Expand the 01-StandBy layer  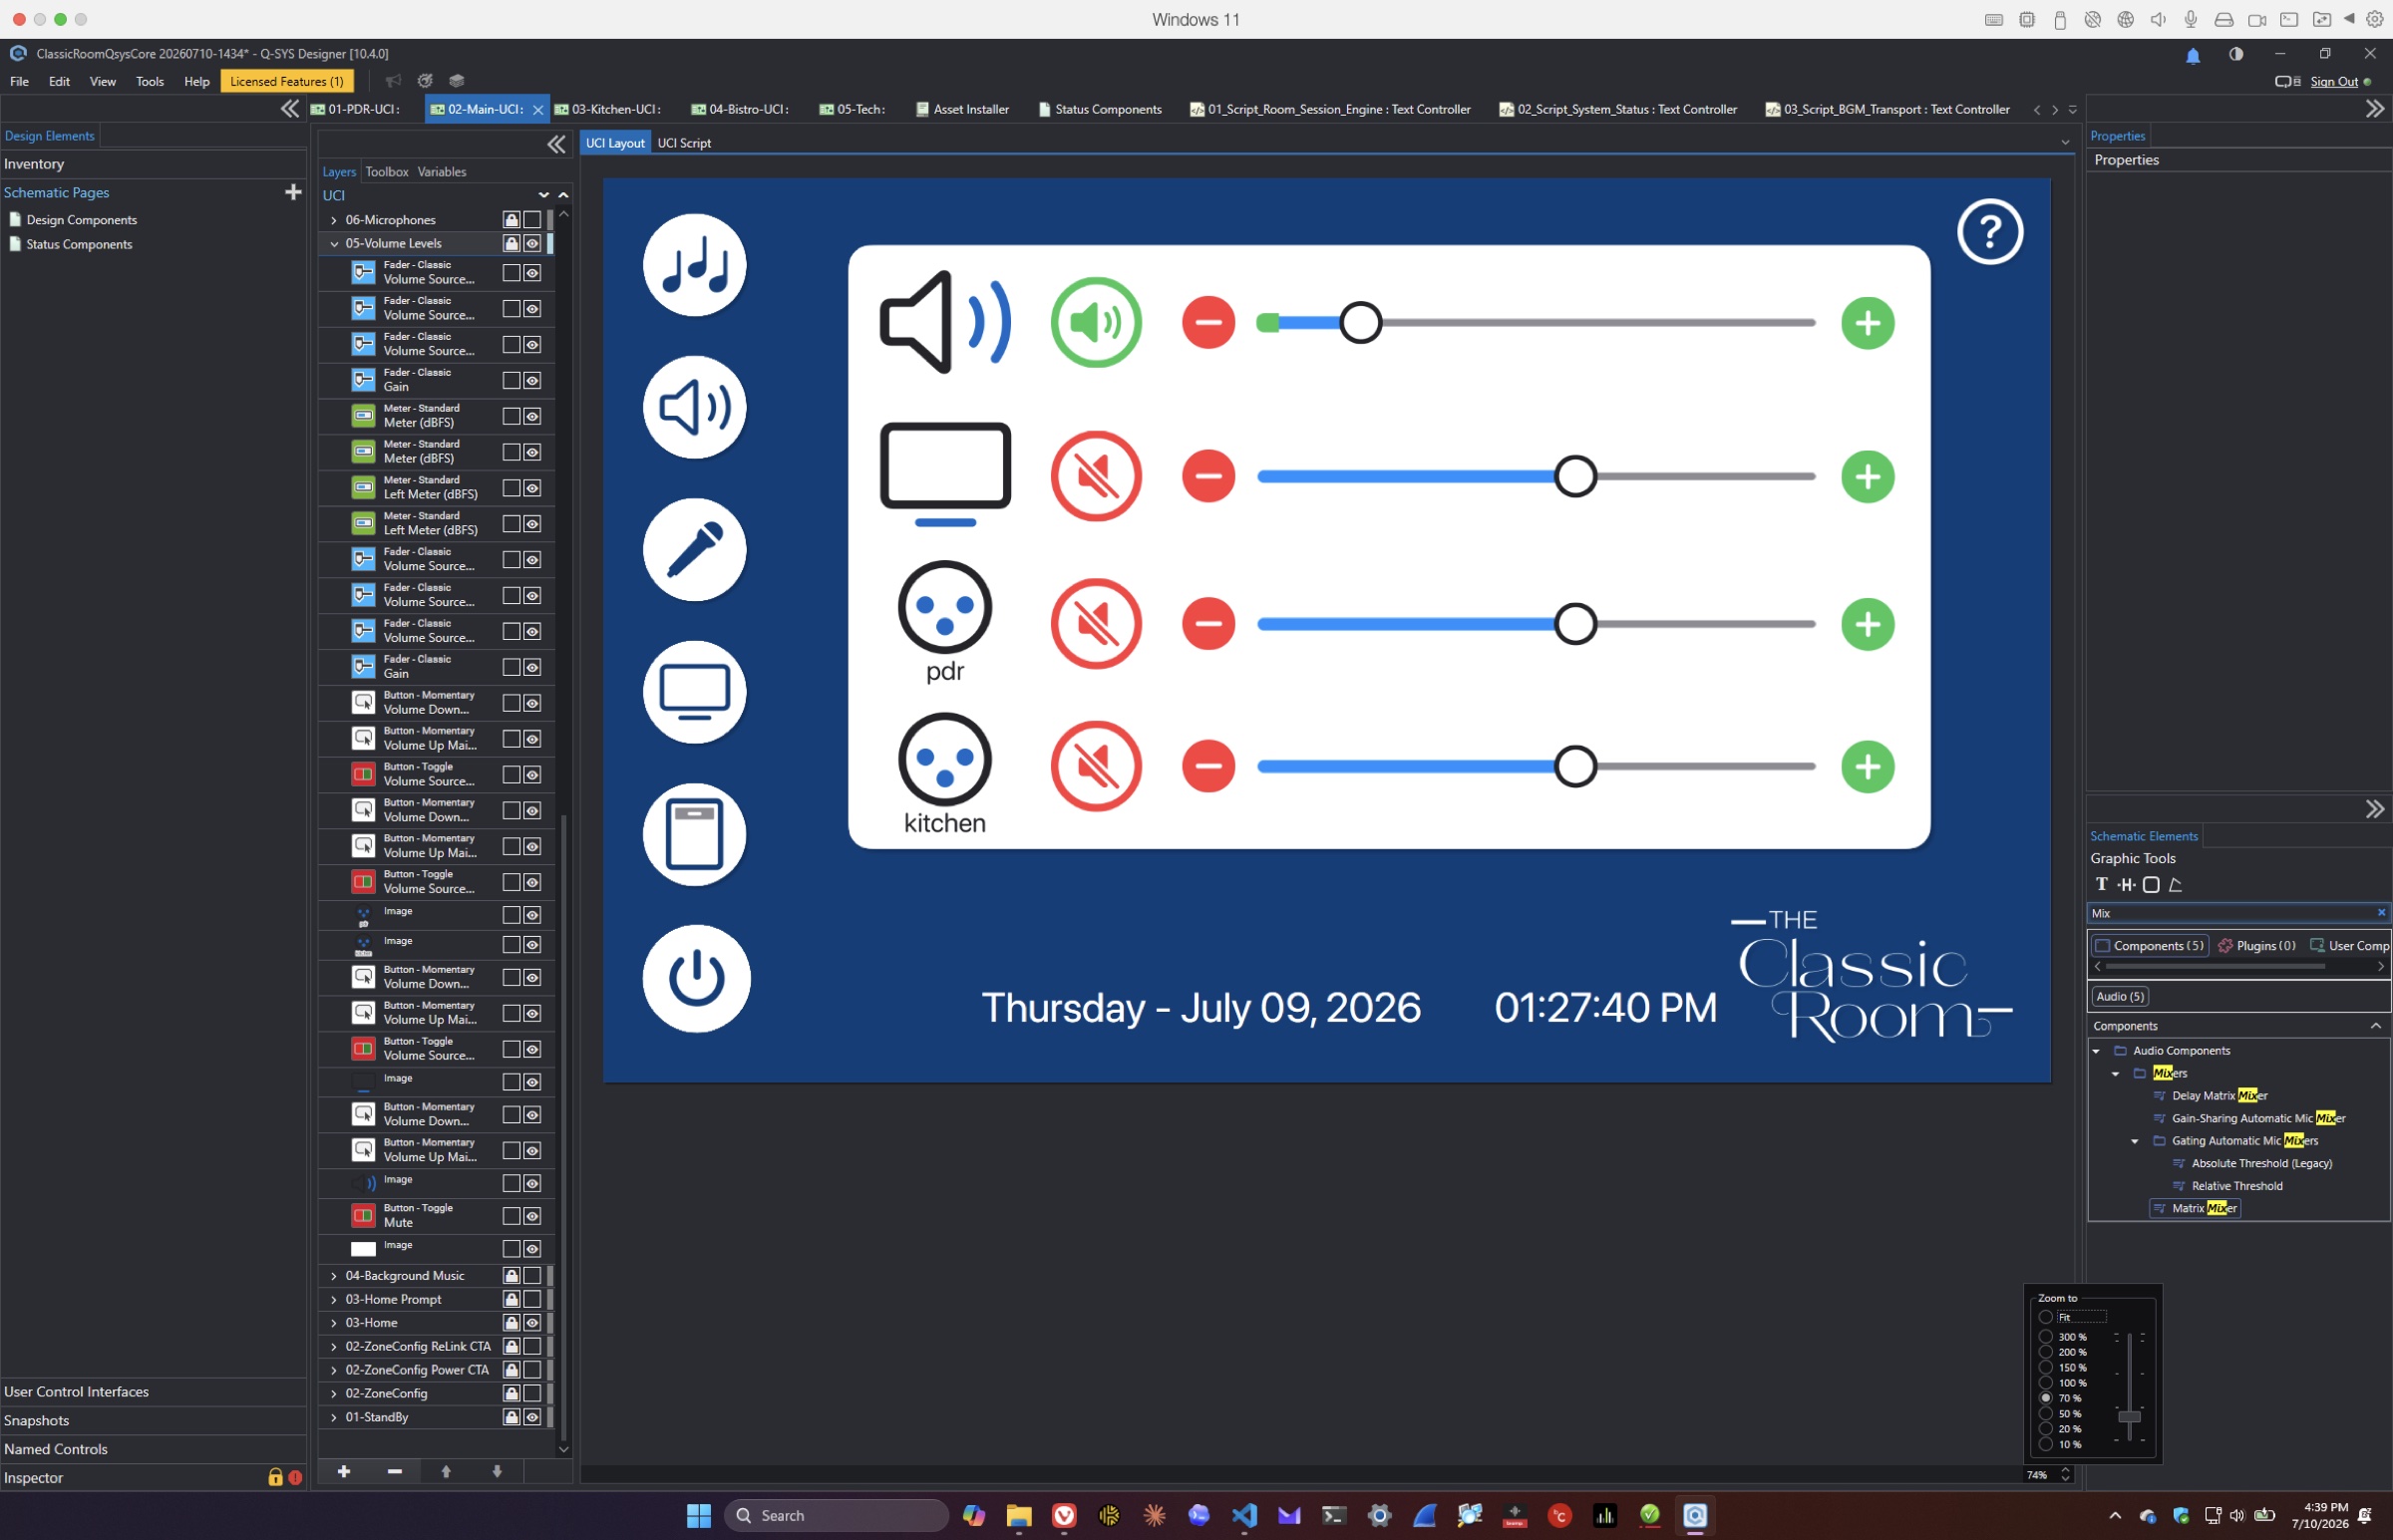pos(334,1417)
